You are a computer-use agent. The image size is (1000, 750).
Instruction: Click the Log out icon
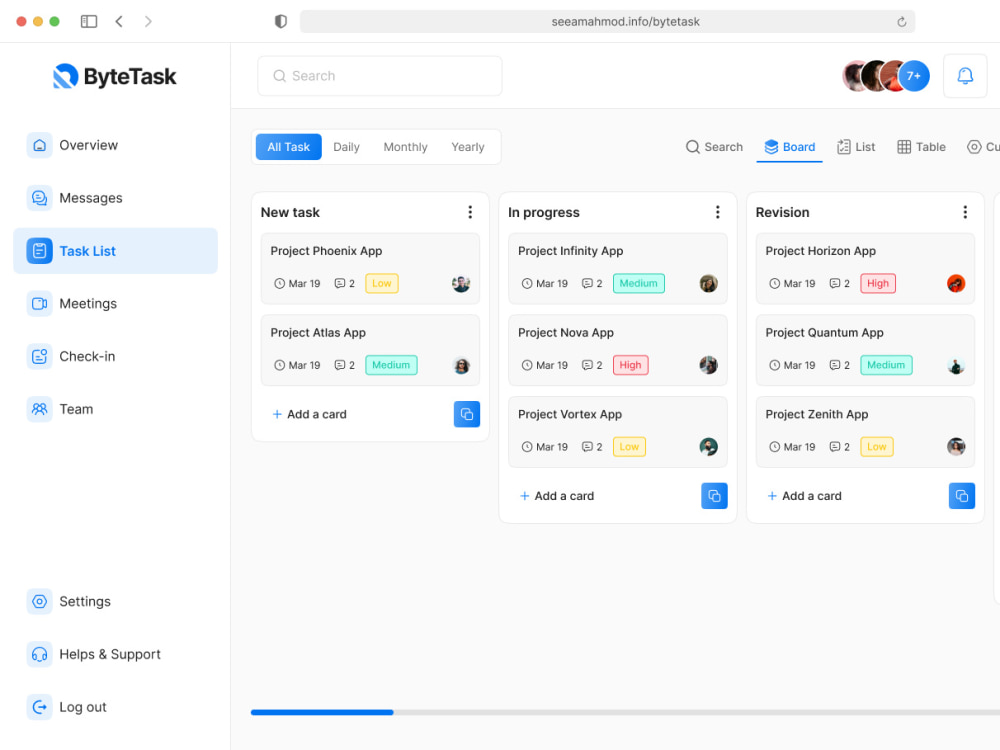click(40, 707)
